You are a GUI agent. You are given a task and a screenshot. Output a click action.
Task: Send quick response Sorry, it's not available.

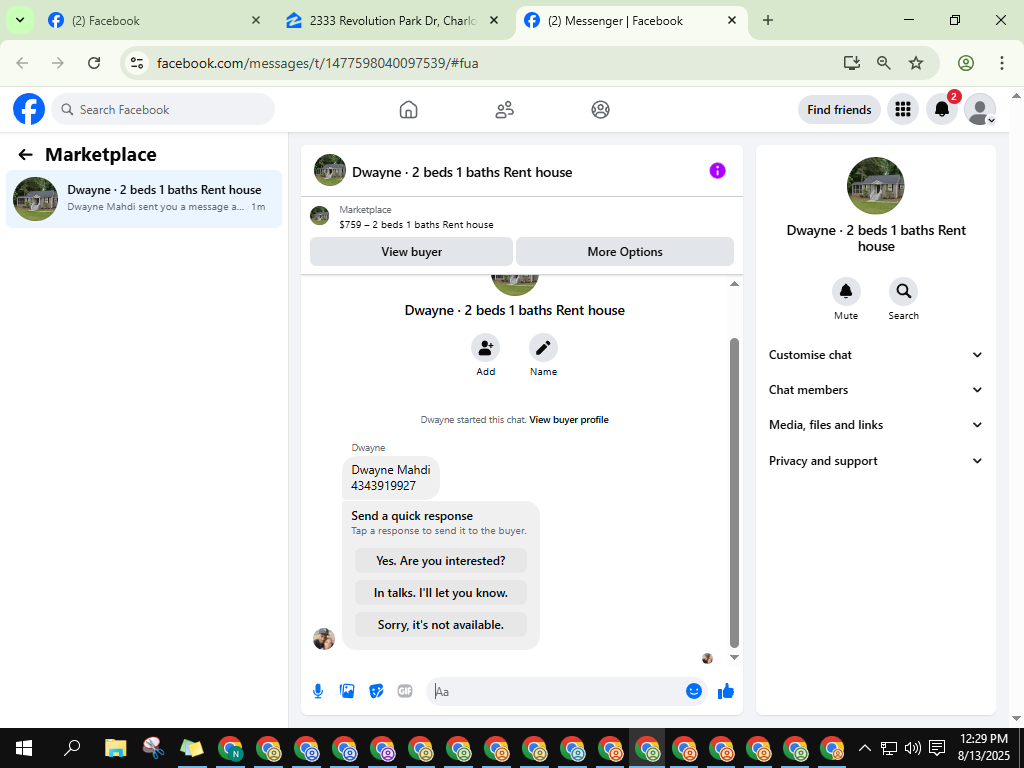click(441, 624)
